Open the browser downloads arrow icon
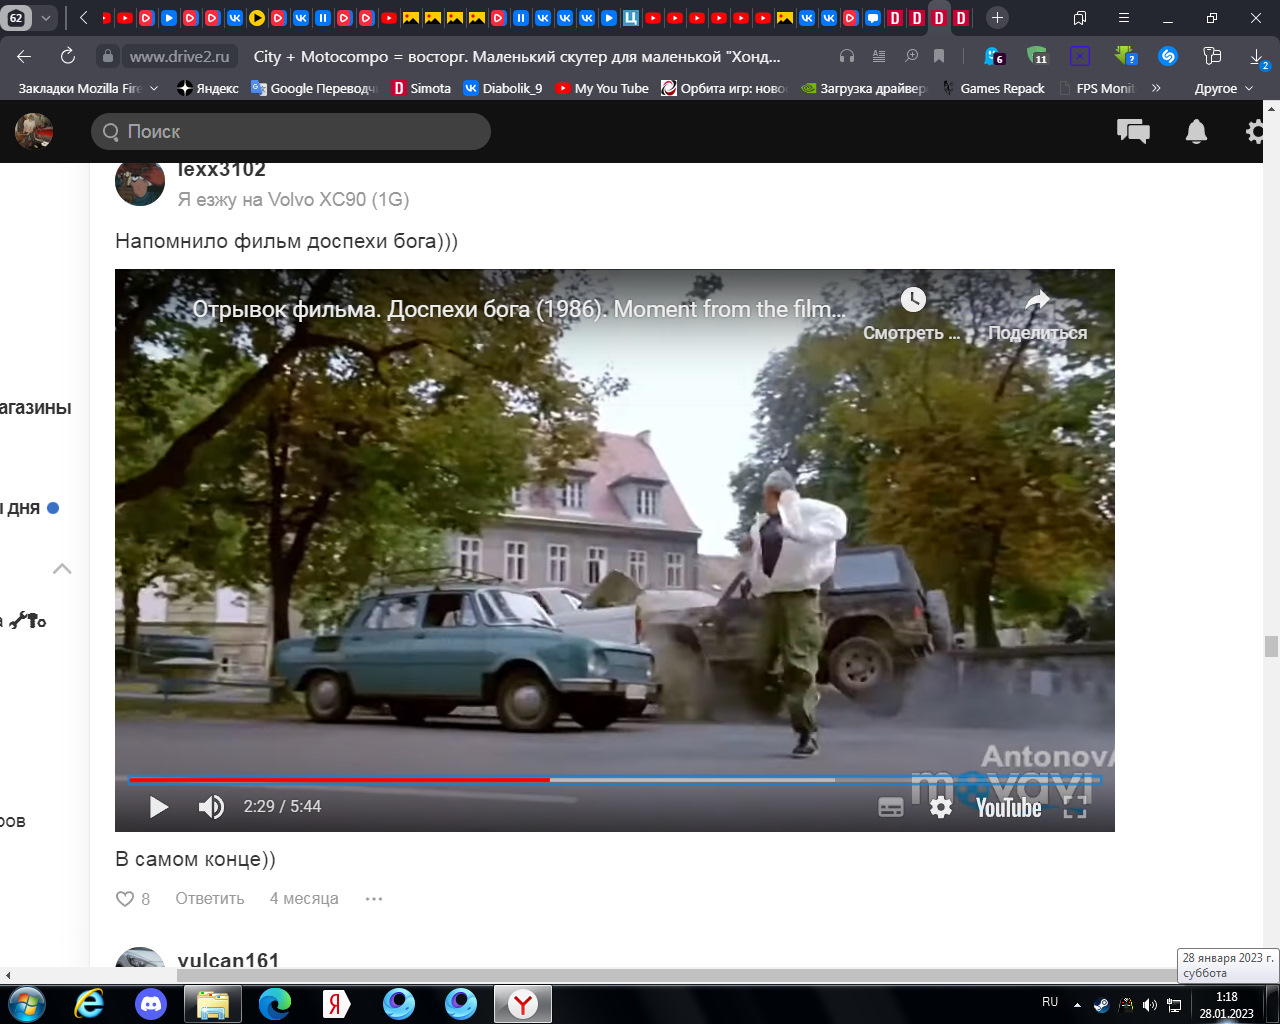Viewport: 1280px width, 1024px height. pos(1257,57)
